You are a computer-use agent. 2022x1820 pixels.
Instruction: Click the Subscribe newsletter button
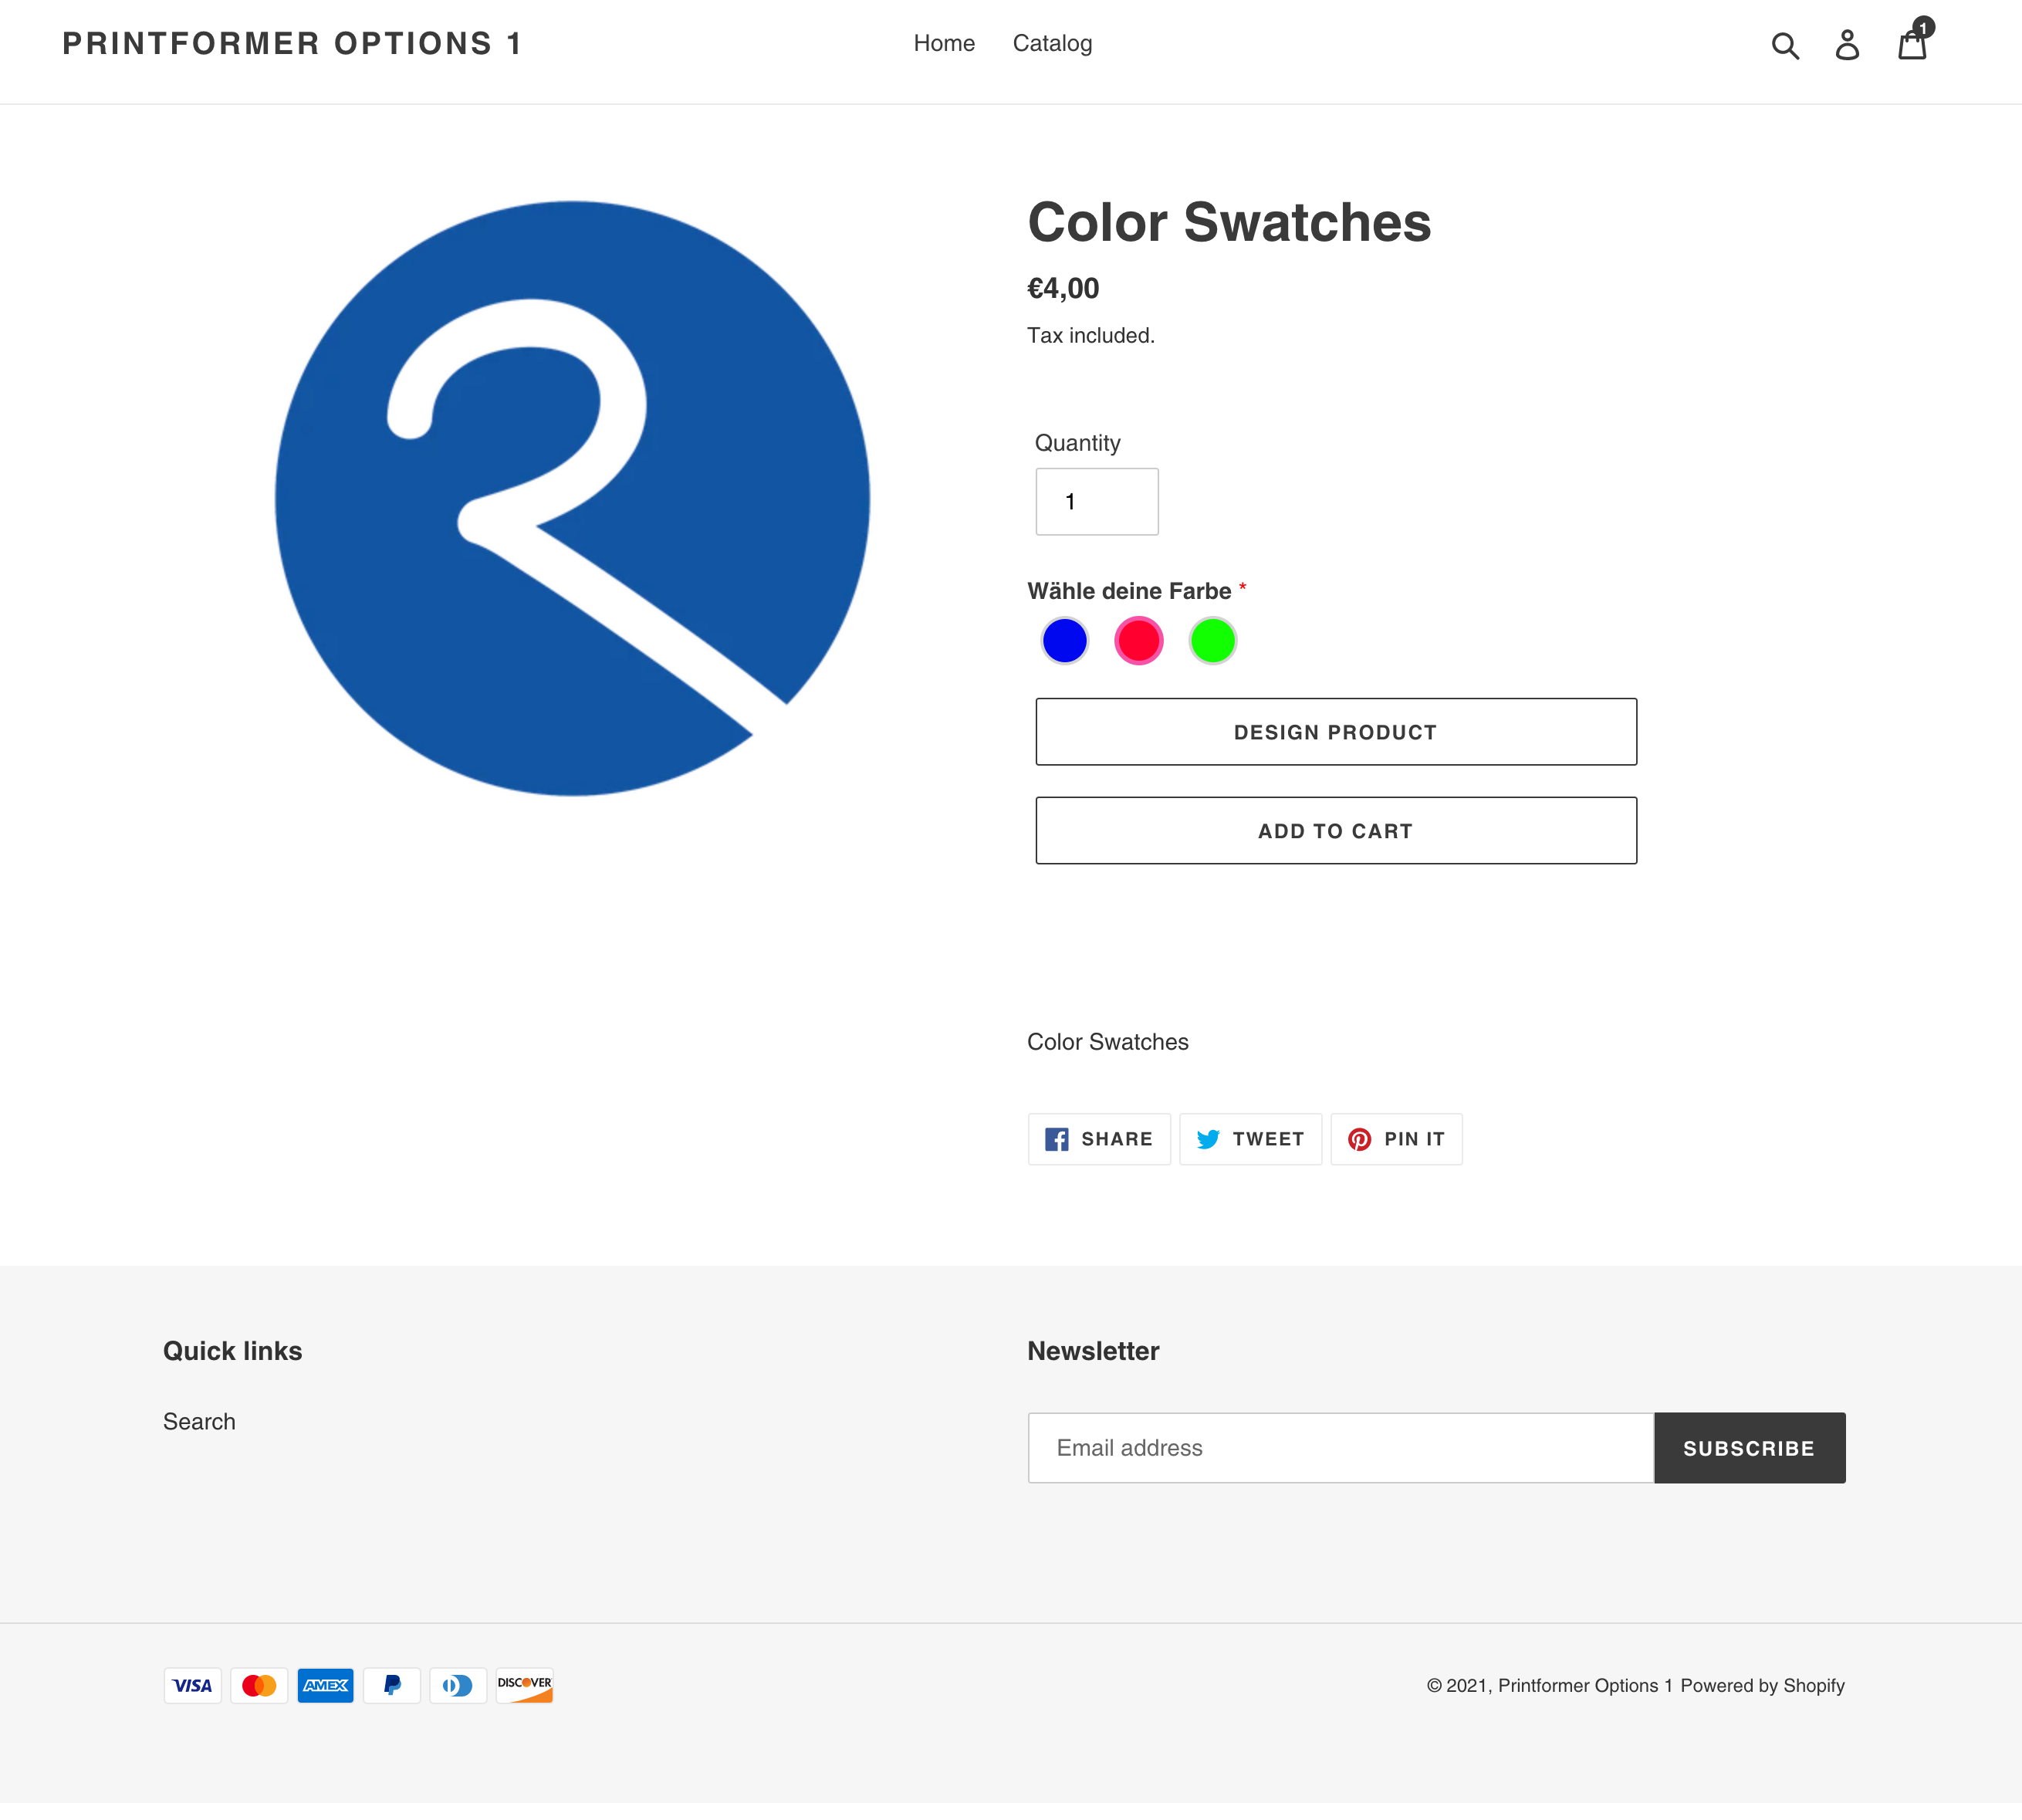[1748, 1448]
